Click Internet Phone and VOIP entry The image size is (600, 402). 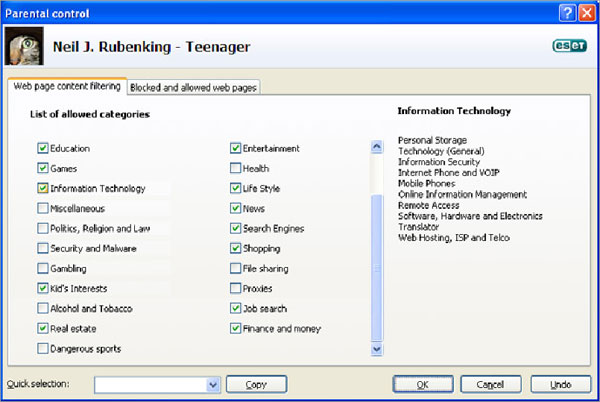(448, 173)
